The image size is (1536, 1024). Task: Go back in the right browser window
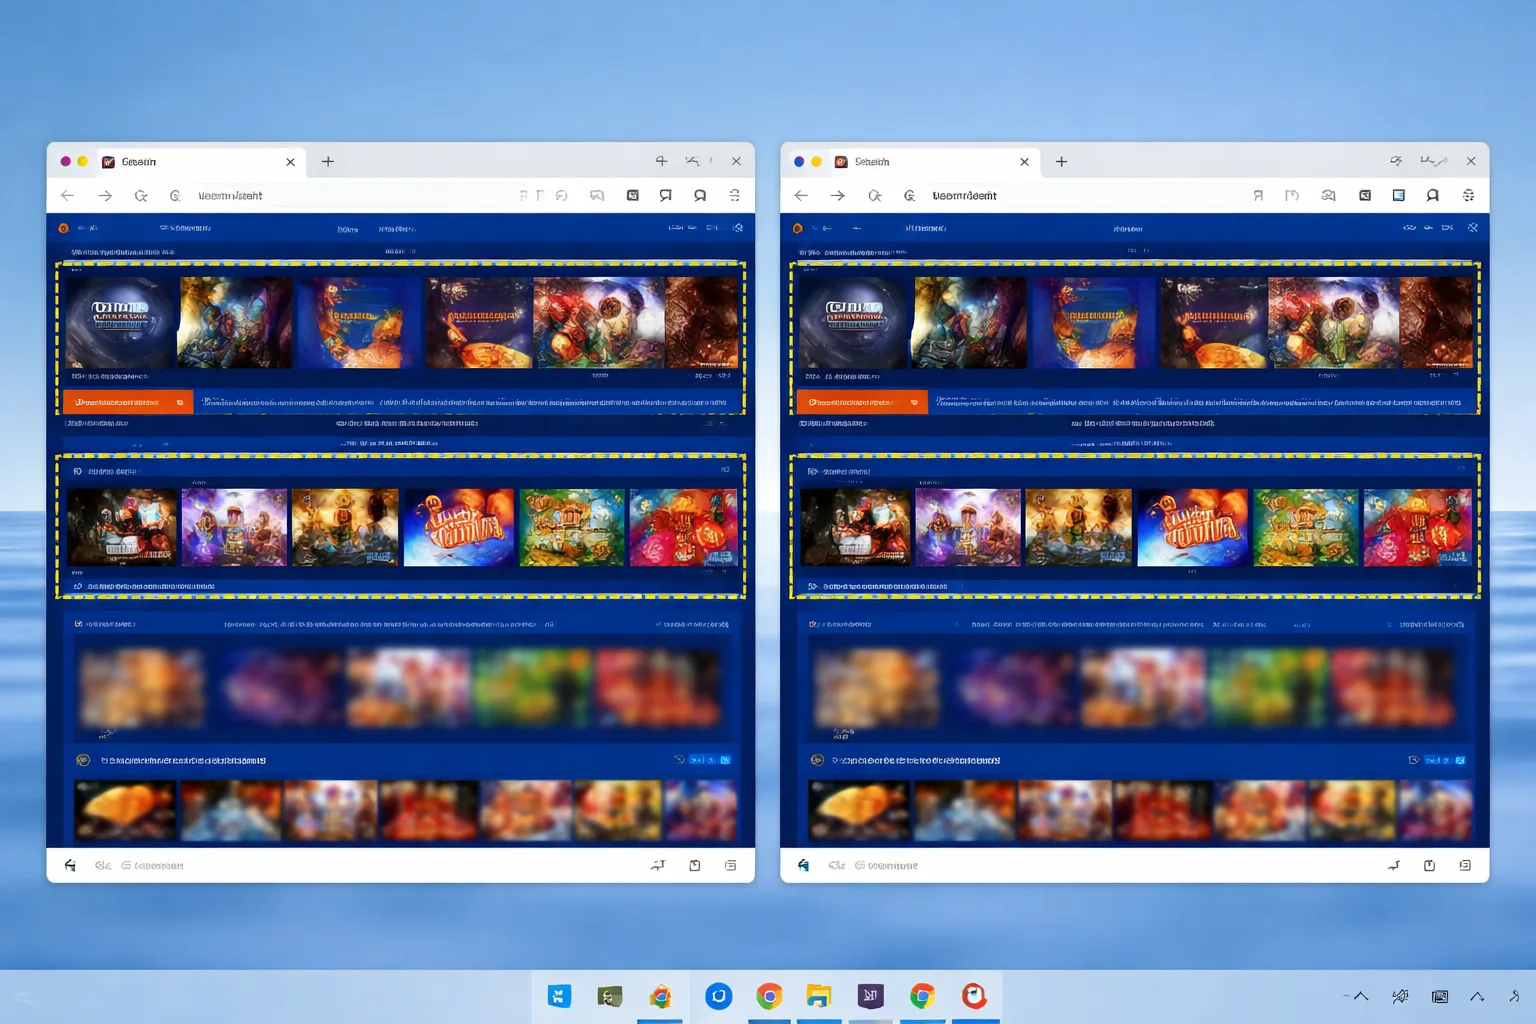point(801,196)
